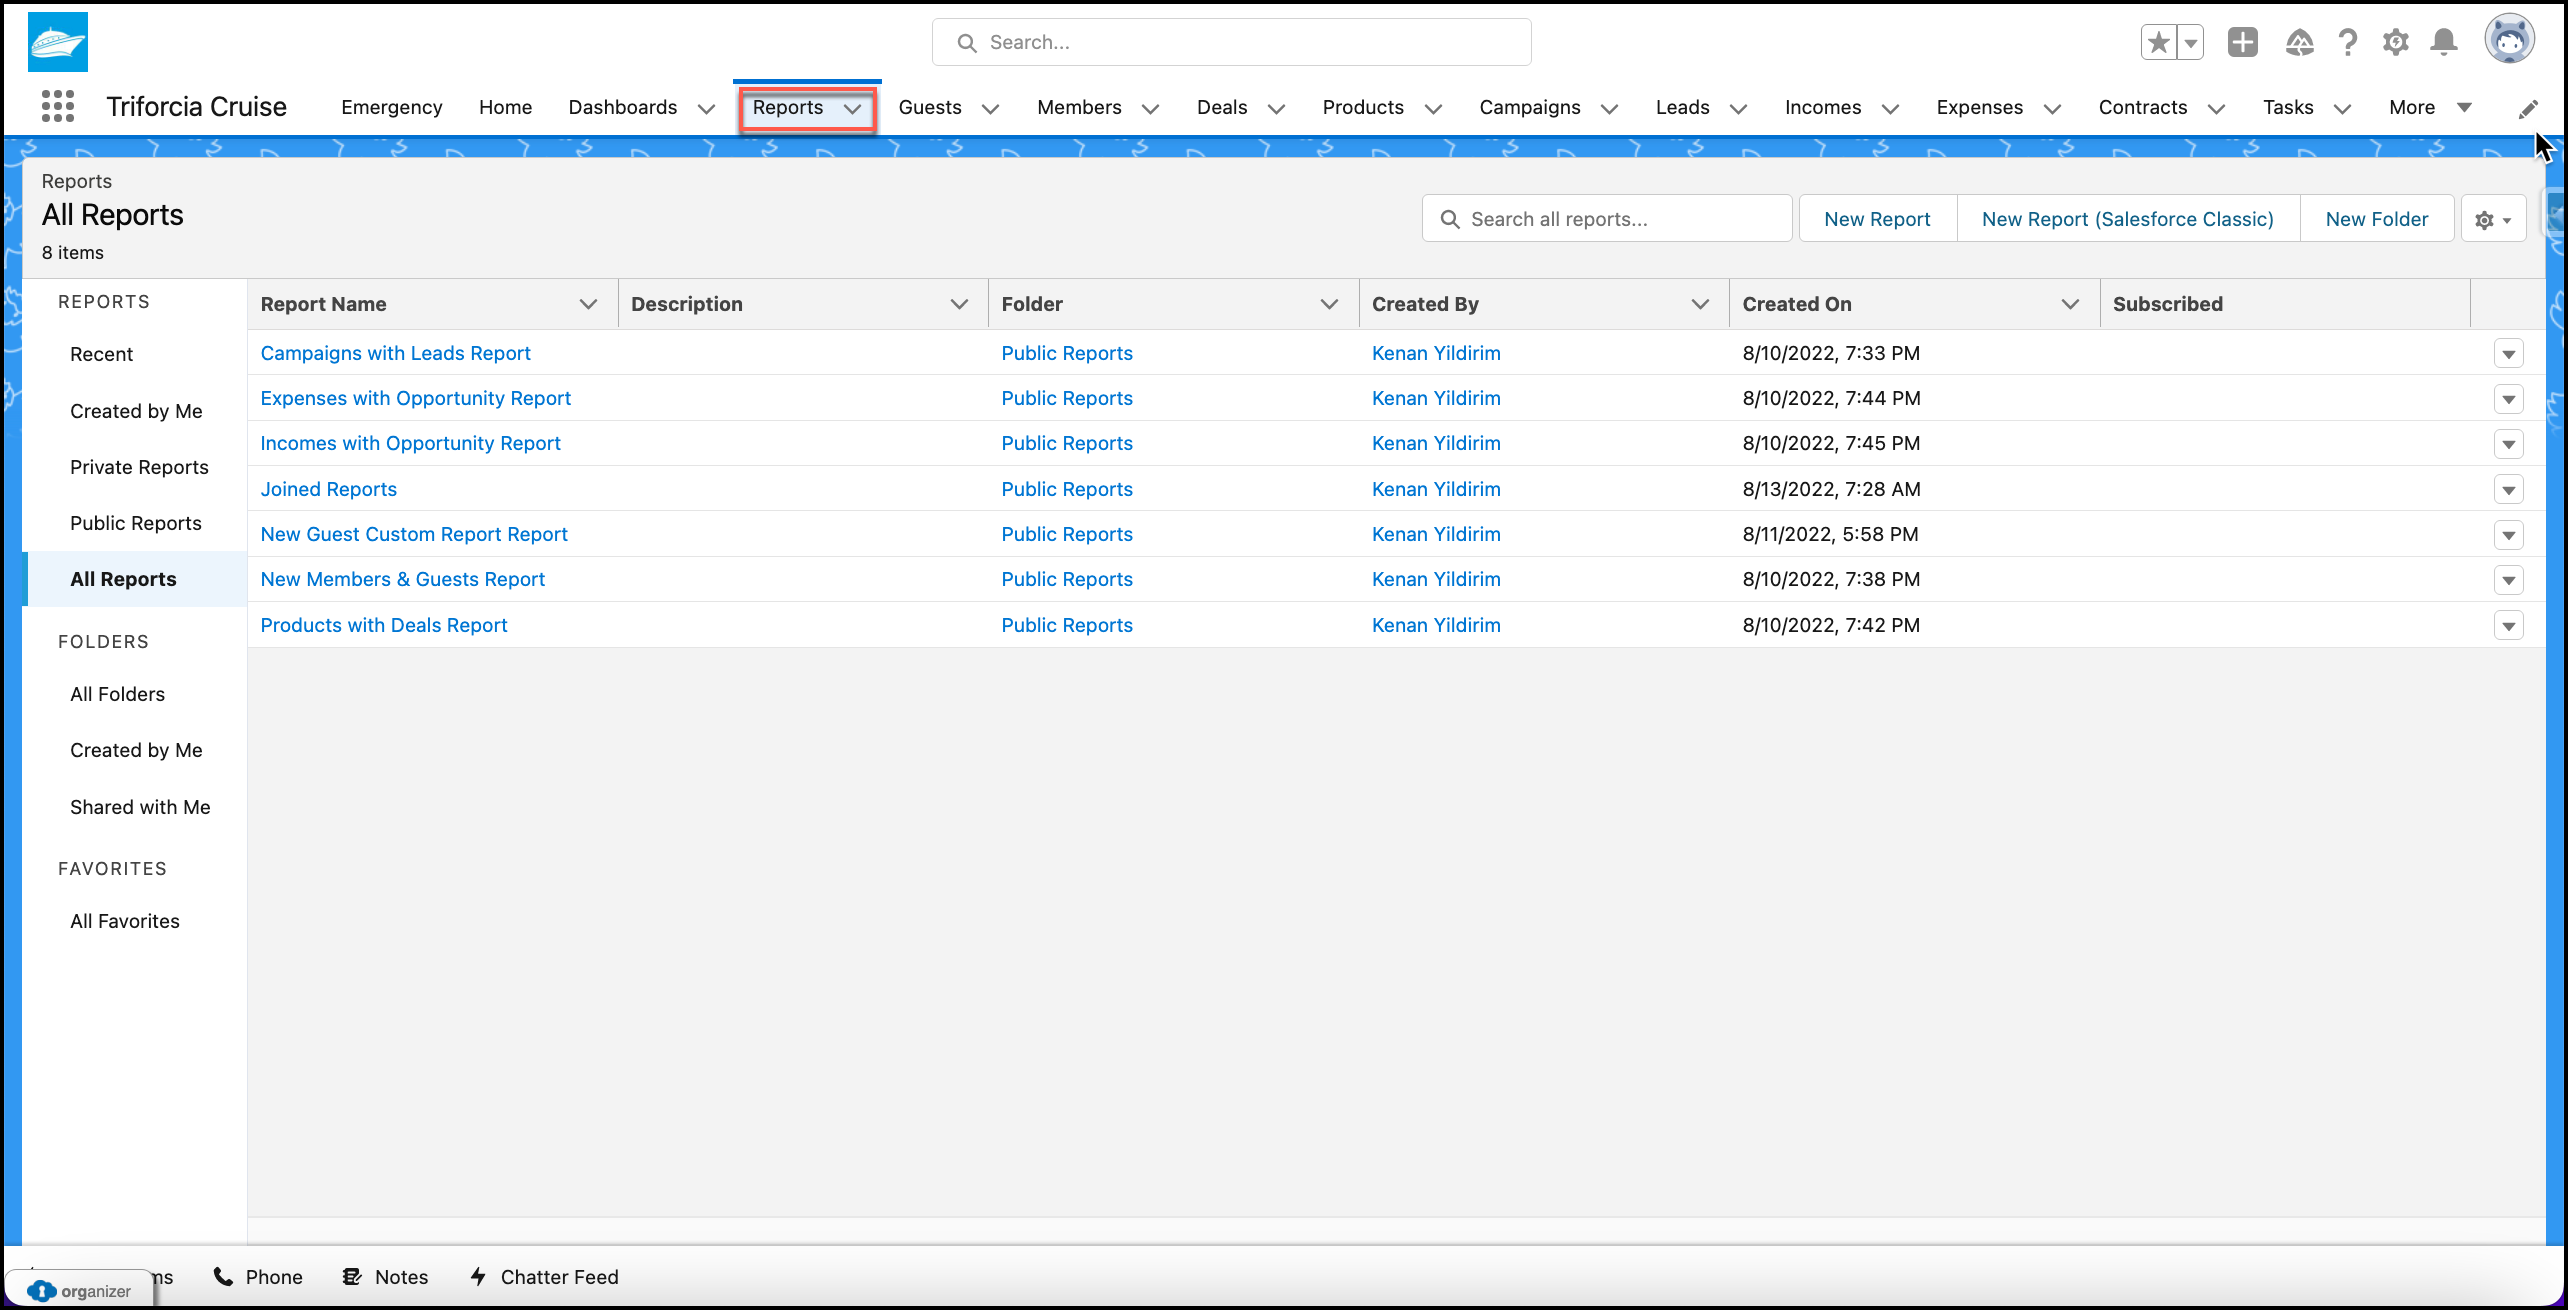Select All Favorites in sidebar

(125, 921)
